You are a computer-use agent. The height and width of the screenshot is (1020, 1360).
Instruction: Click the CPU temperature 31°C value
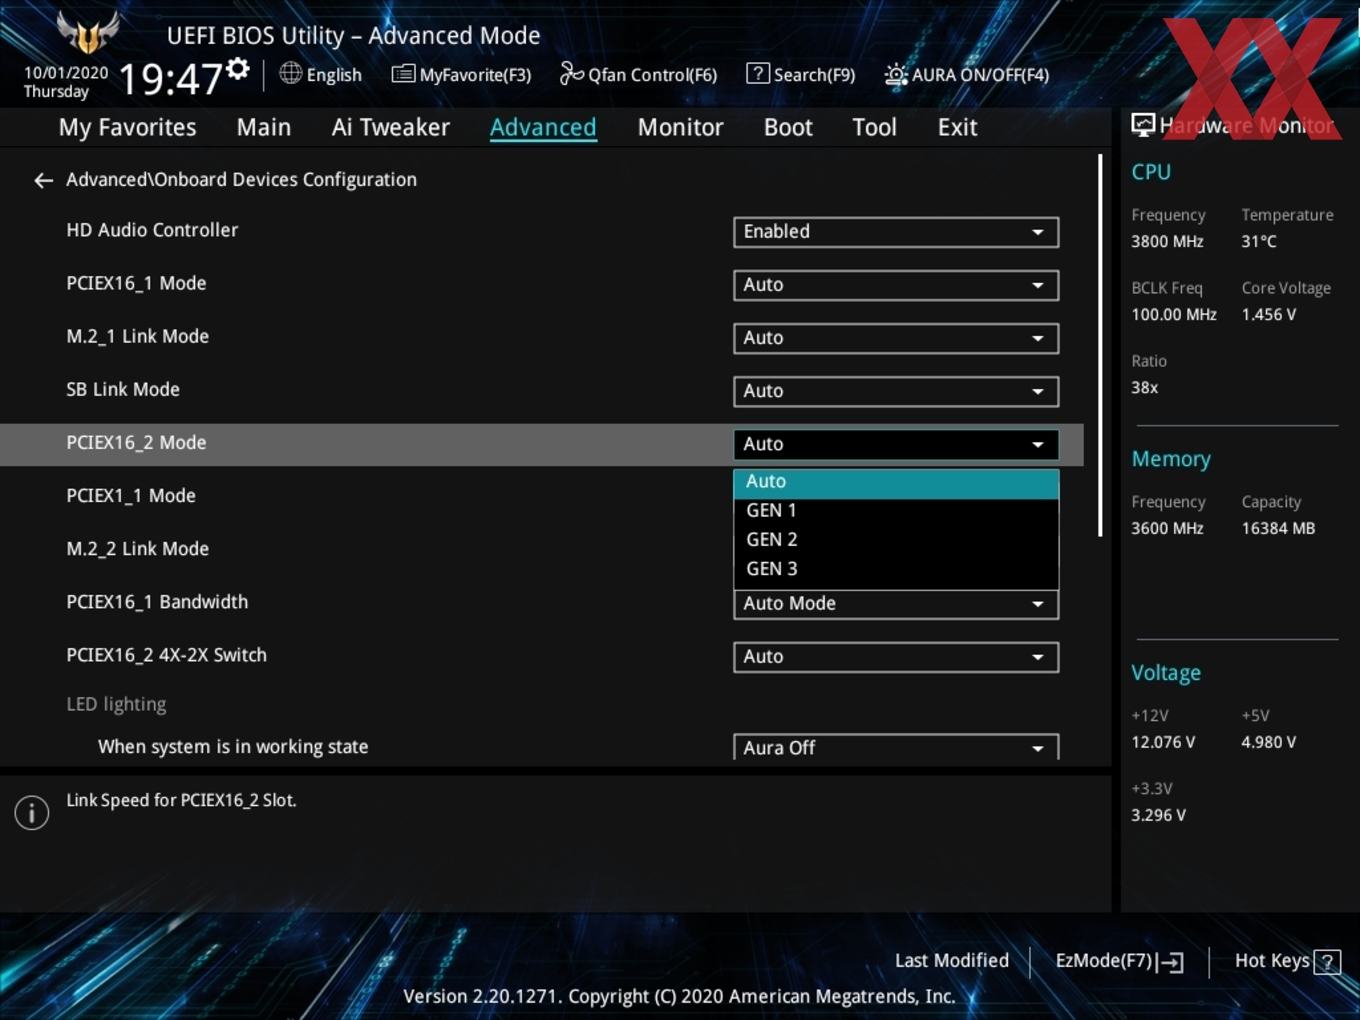pyautogui.click(x=1259, y=242)
